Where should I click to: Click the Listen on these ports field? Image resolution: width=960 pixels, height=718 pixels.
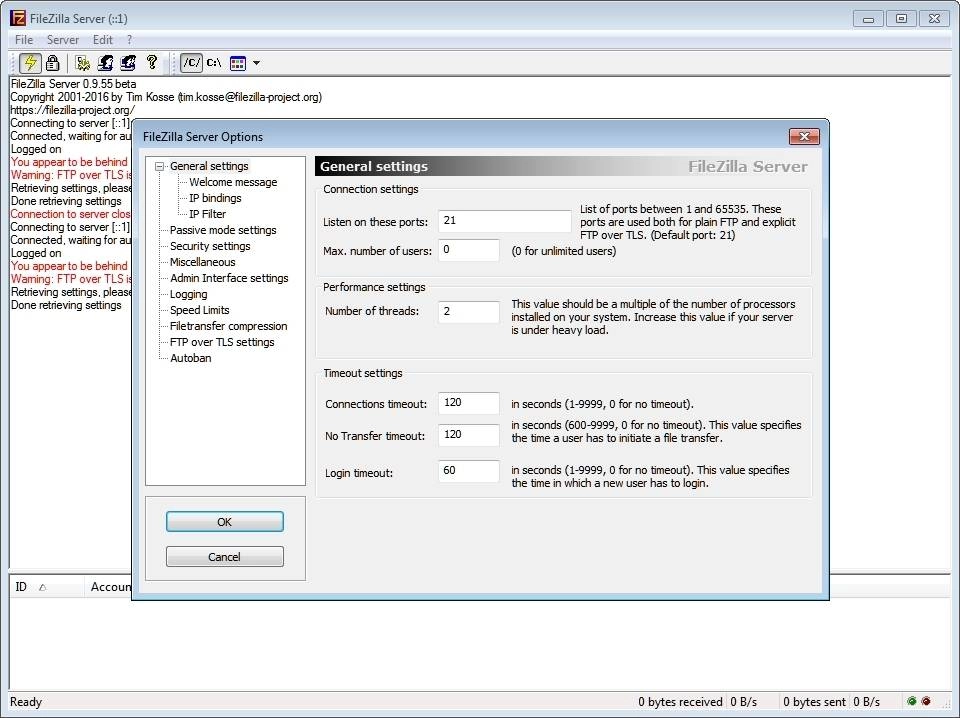click(504, 221)
